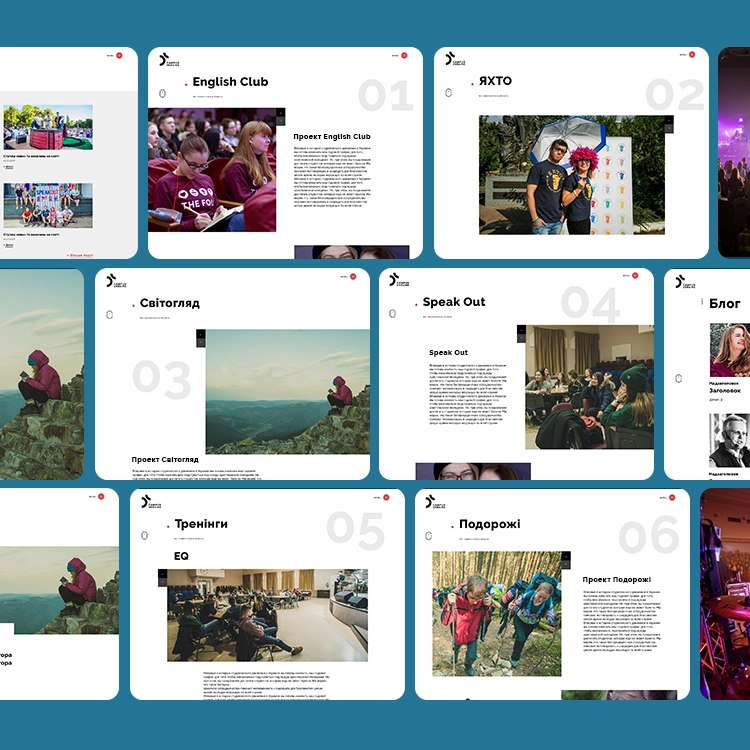Click the logo on the ЯХТО page

coord(454,60)
